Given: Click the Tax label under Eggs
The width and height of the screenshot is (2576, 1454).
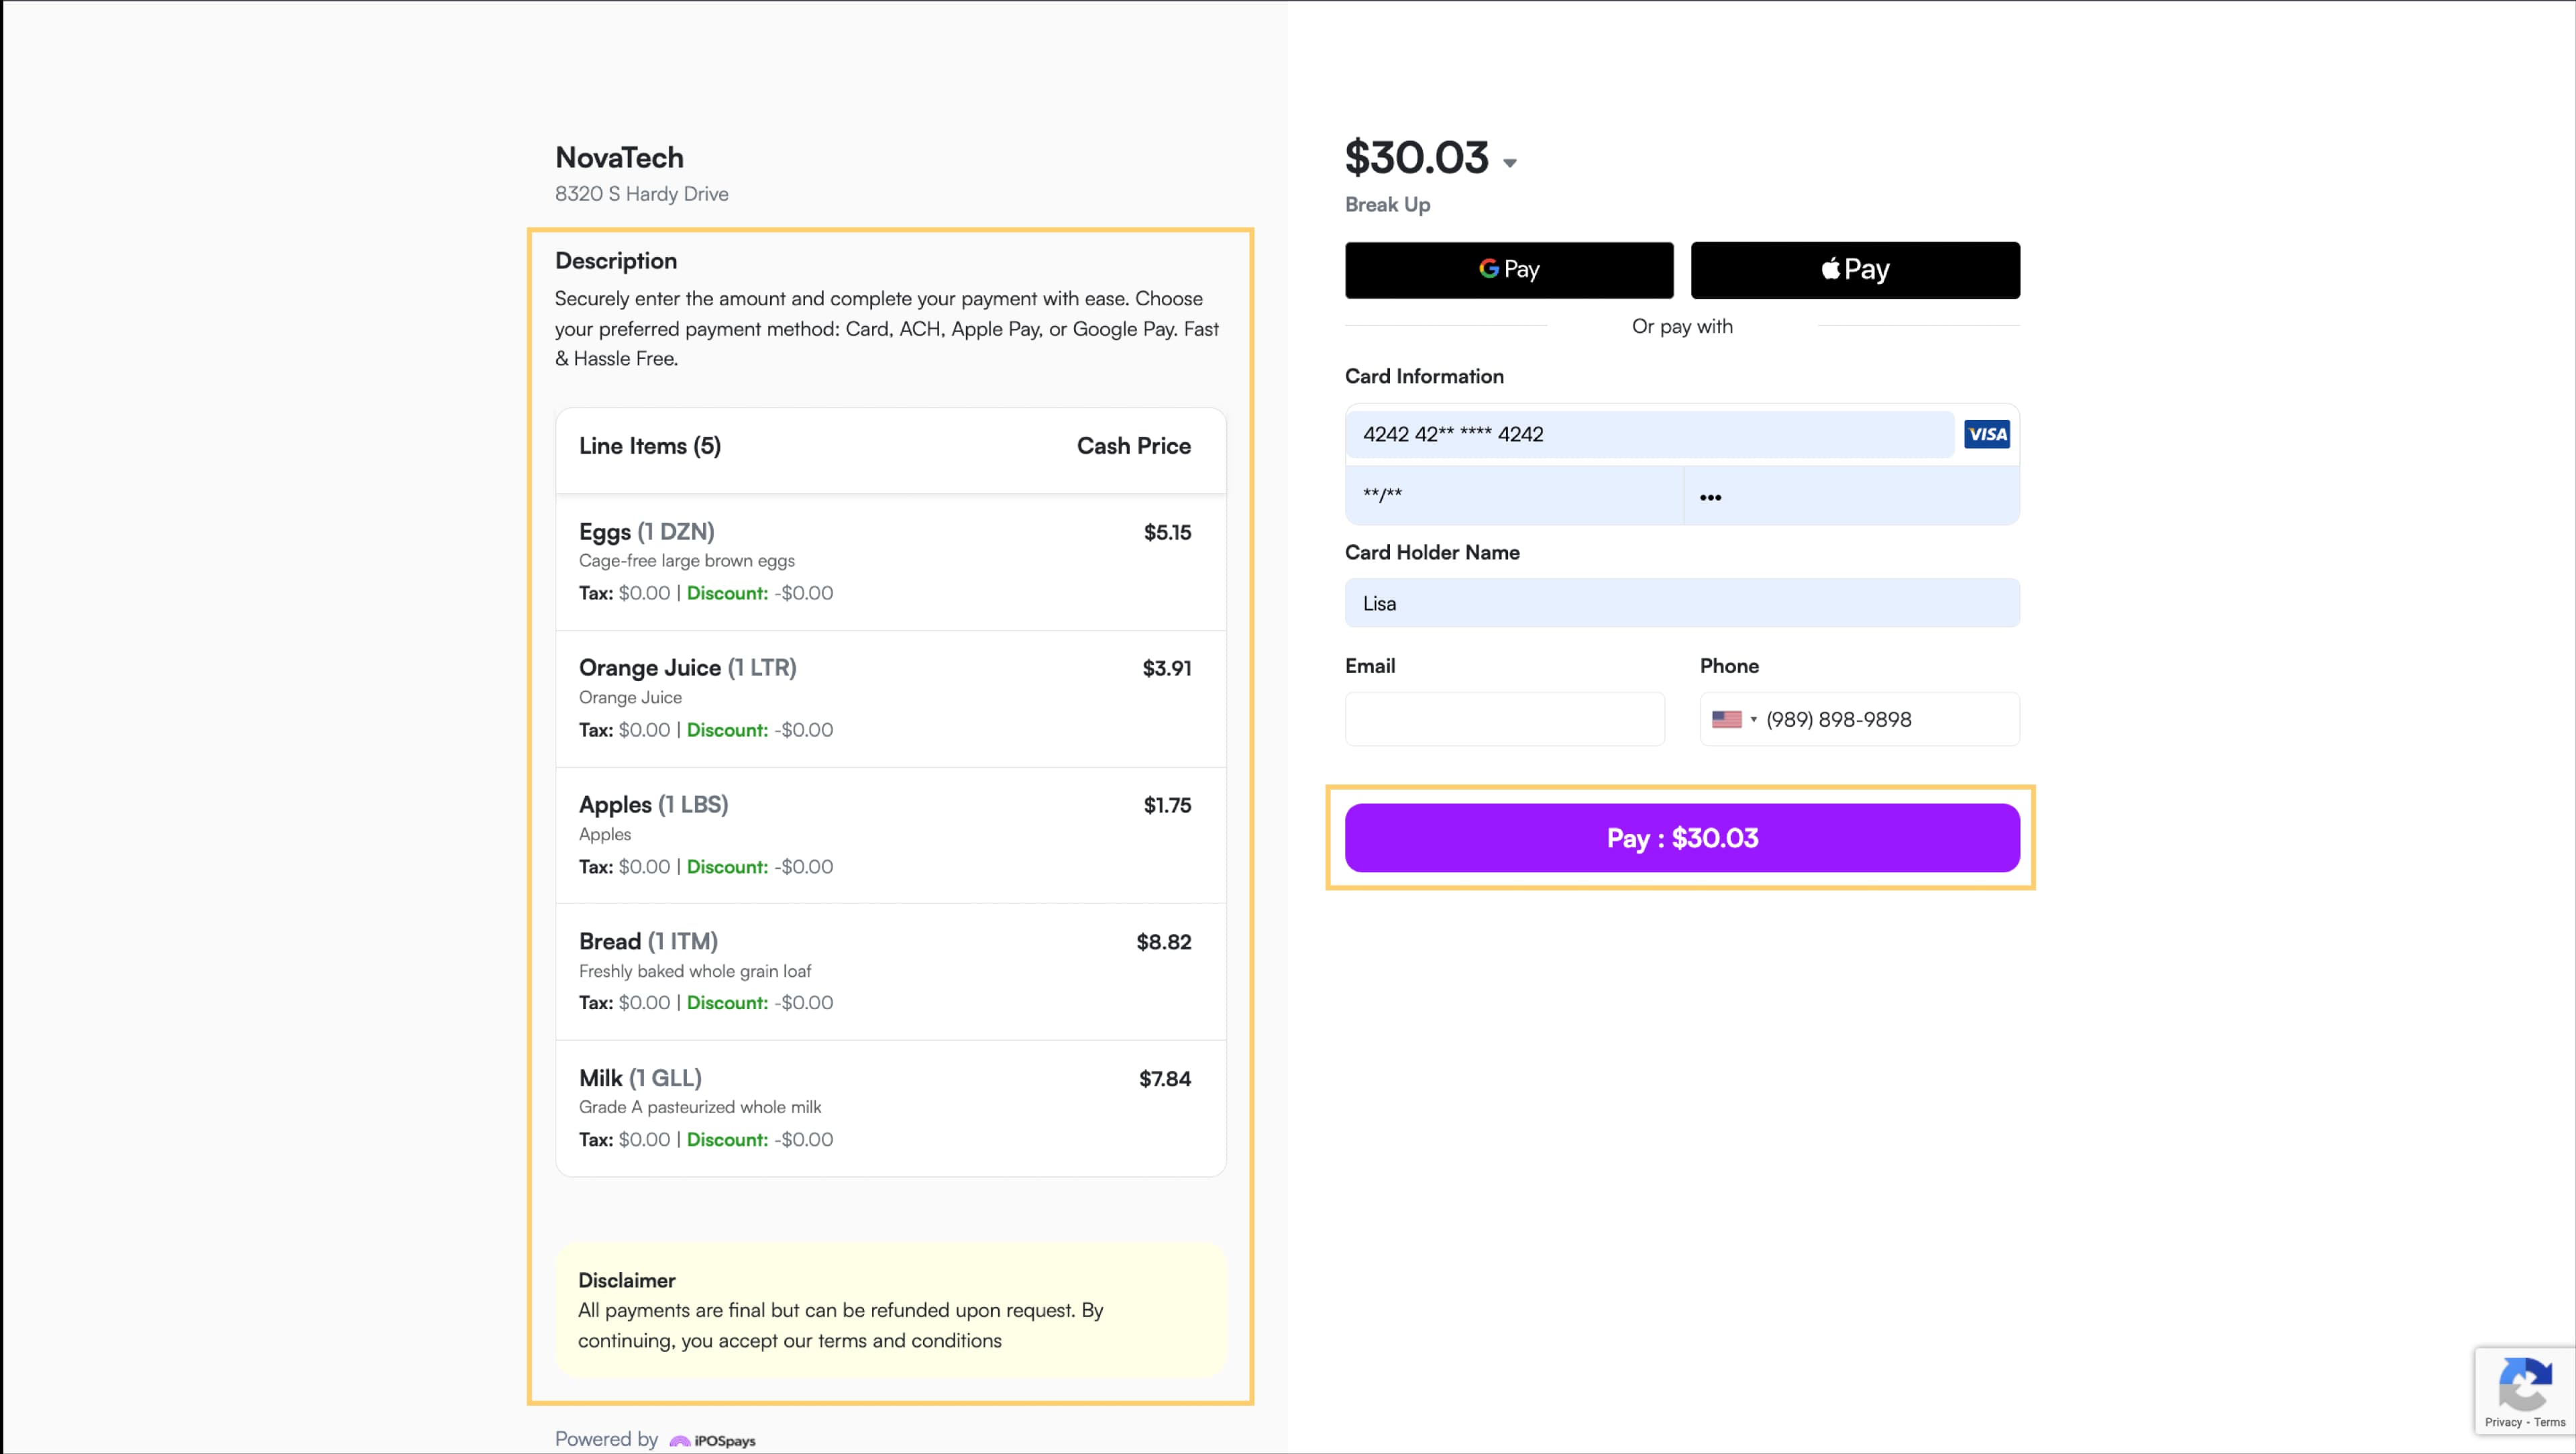Looking at the screenshot, I should click(596, 593).
